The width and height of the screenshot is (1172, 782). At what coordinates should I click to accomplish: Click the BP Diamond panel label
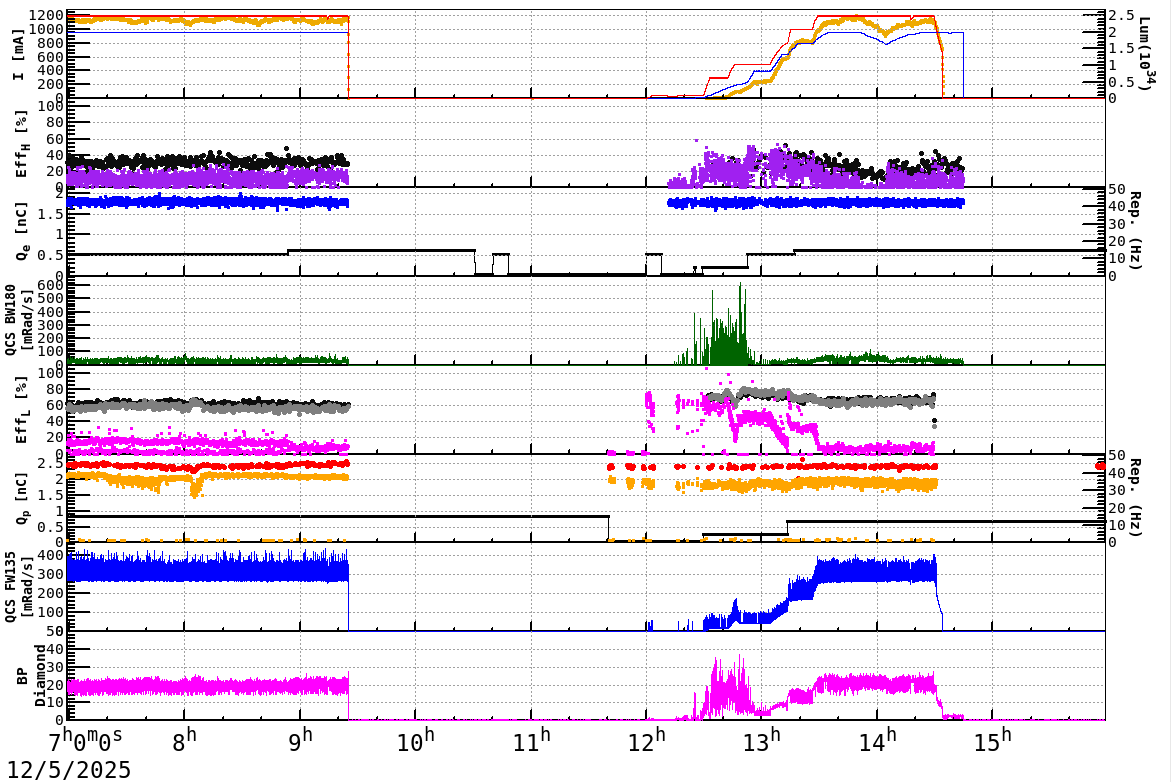[30, 676]
